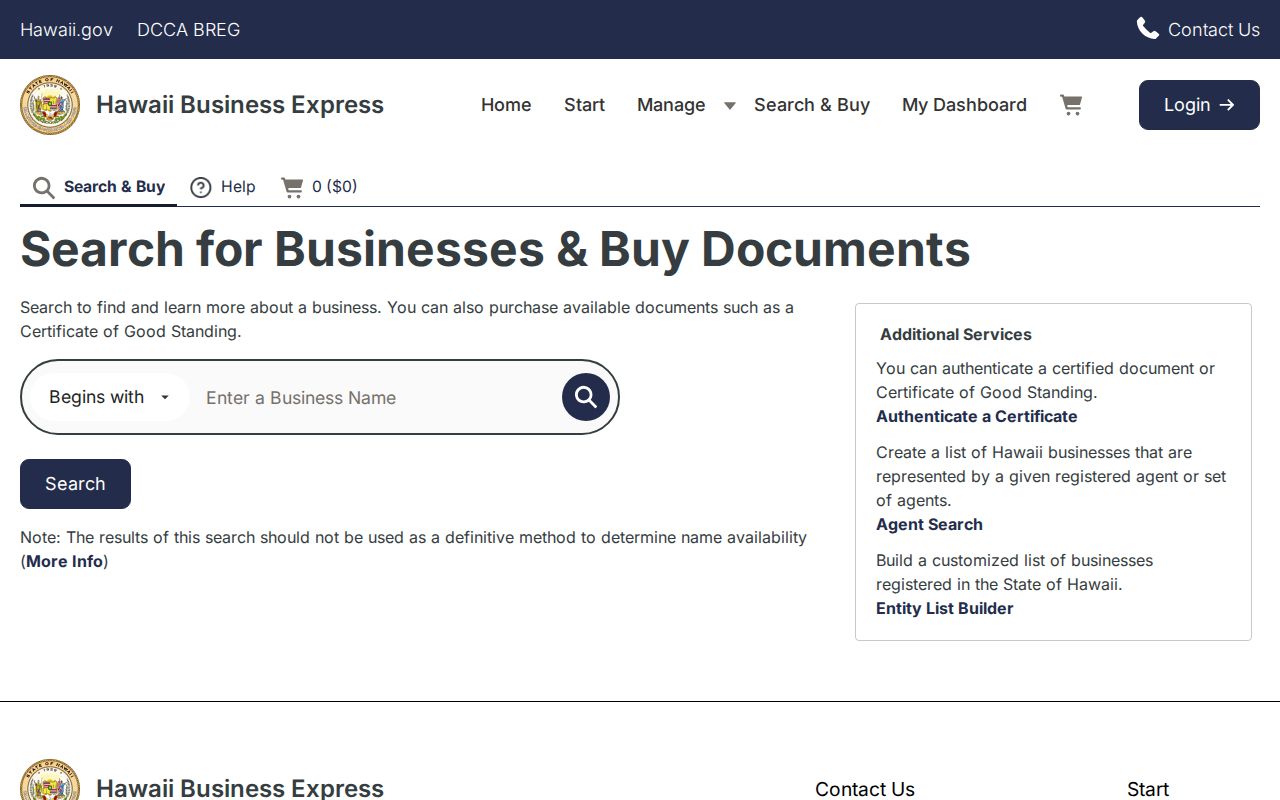The image size is (1280, 800).
Task: Click the Help question mark icon
Action: point(201,187)
